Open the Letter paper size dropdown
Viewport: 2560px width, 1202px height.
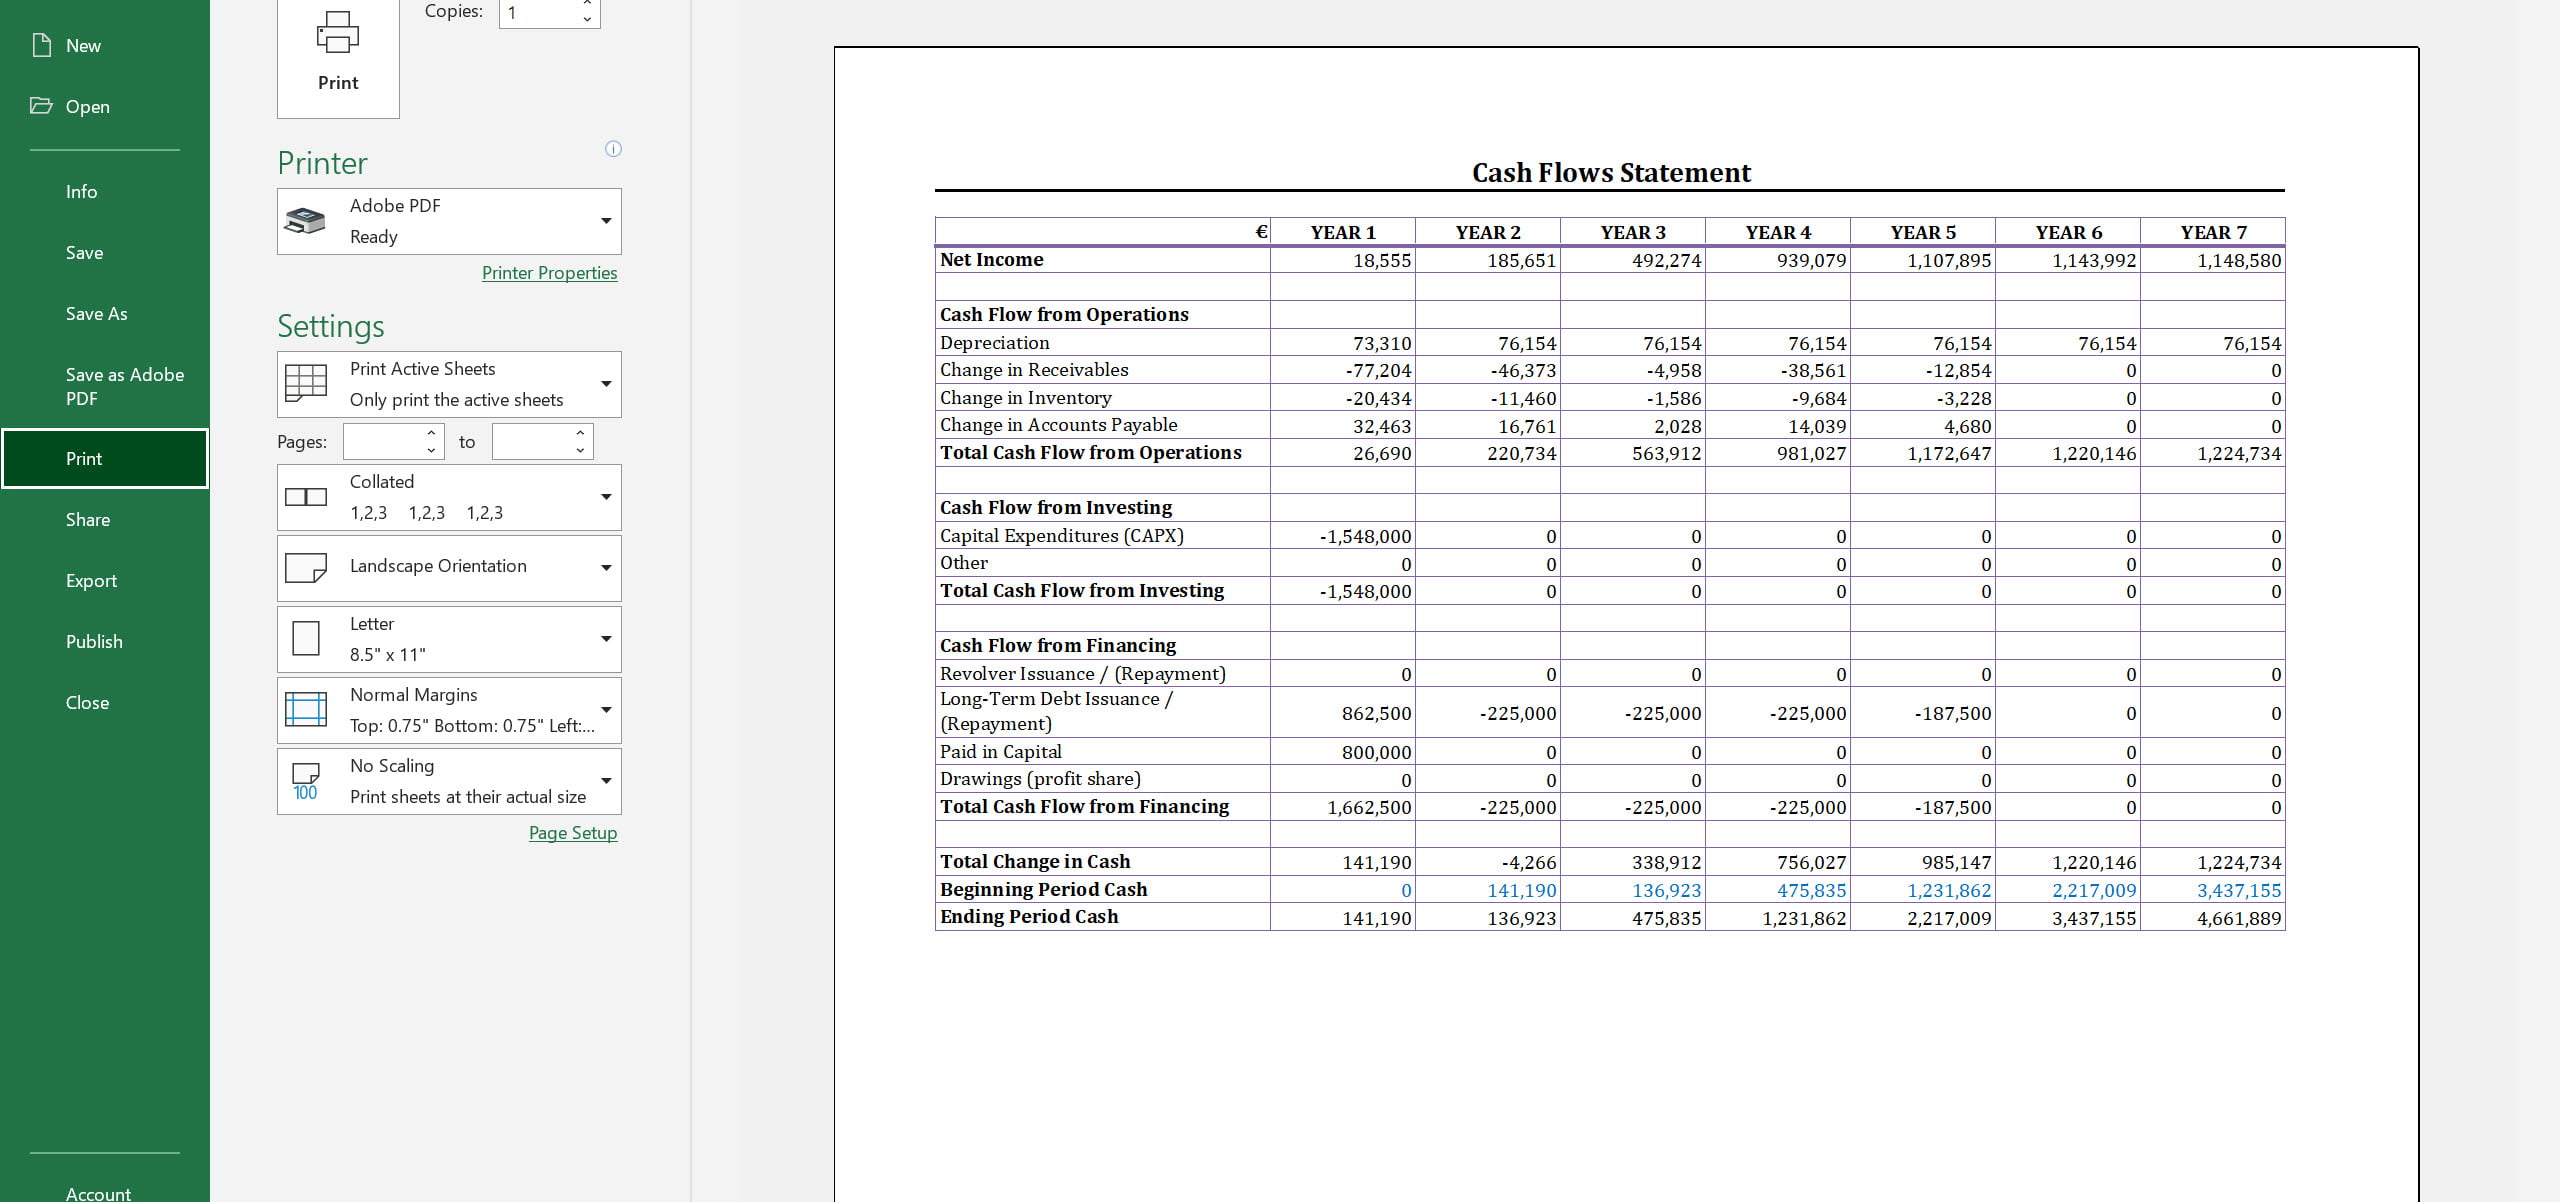(605, 639)
